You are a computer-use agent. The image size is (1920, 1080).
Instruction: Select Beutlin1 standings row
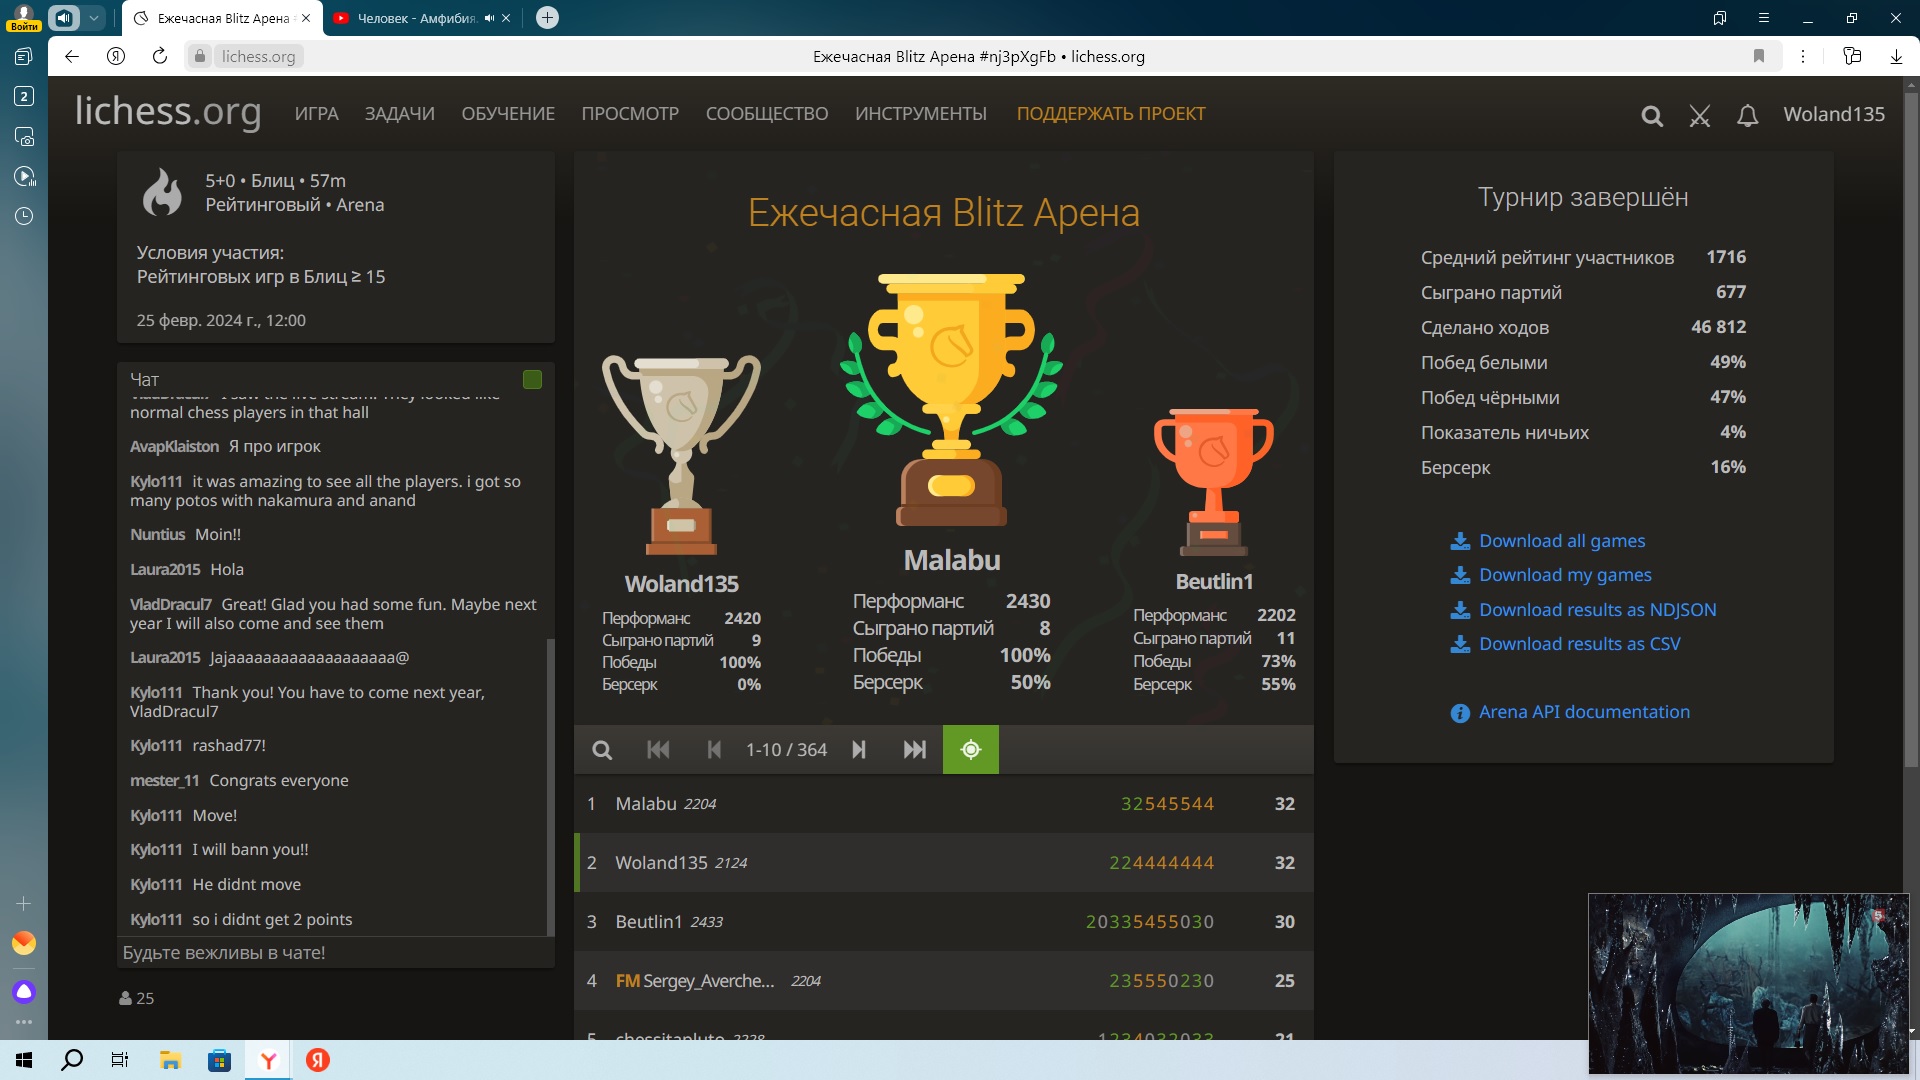point(944,922)
